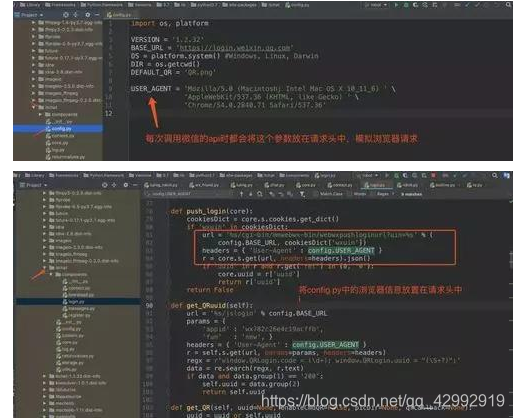The height and width of the screenshot is (420, 515).
Task: Select highlighted login.py in bottom Project tree
Action: coord(78,301)
